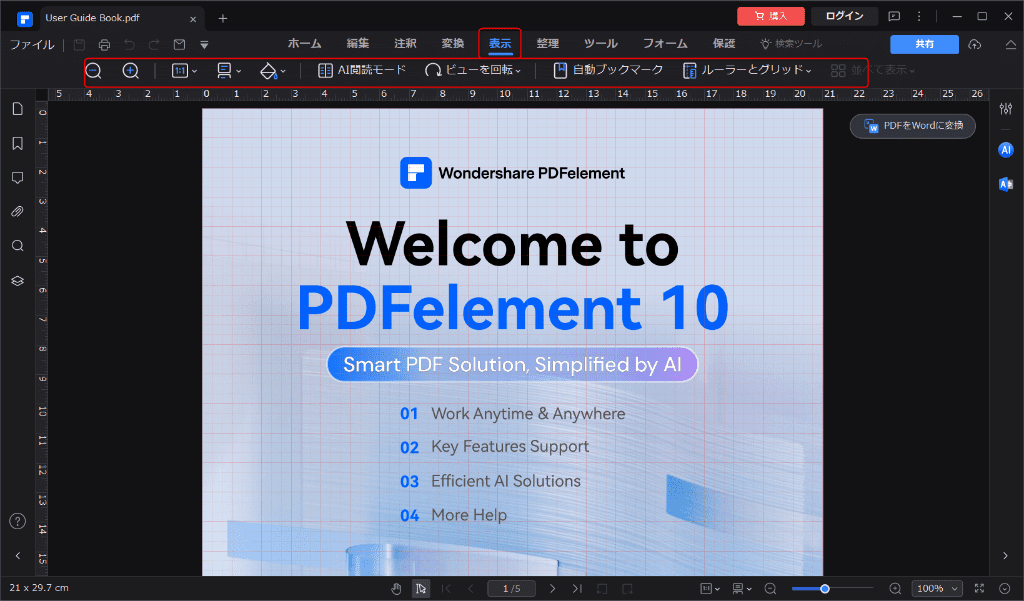Switch to the 整理 tab
Screen dimensions: 1024x601
point(547,44)
